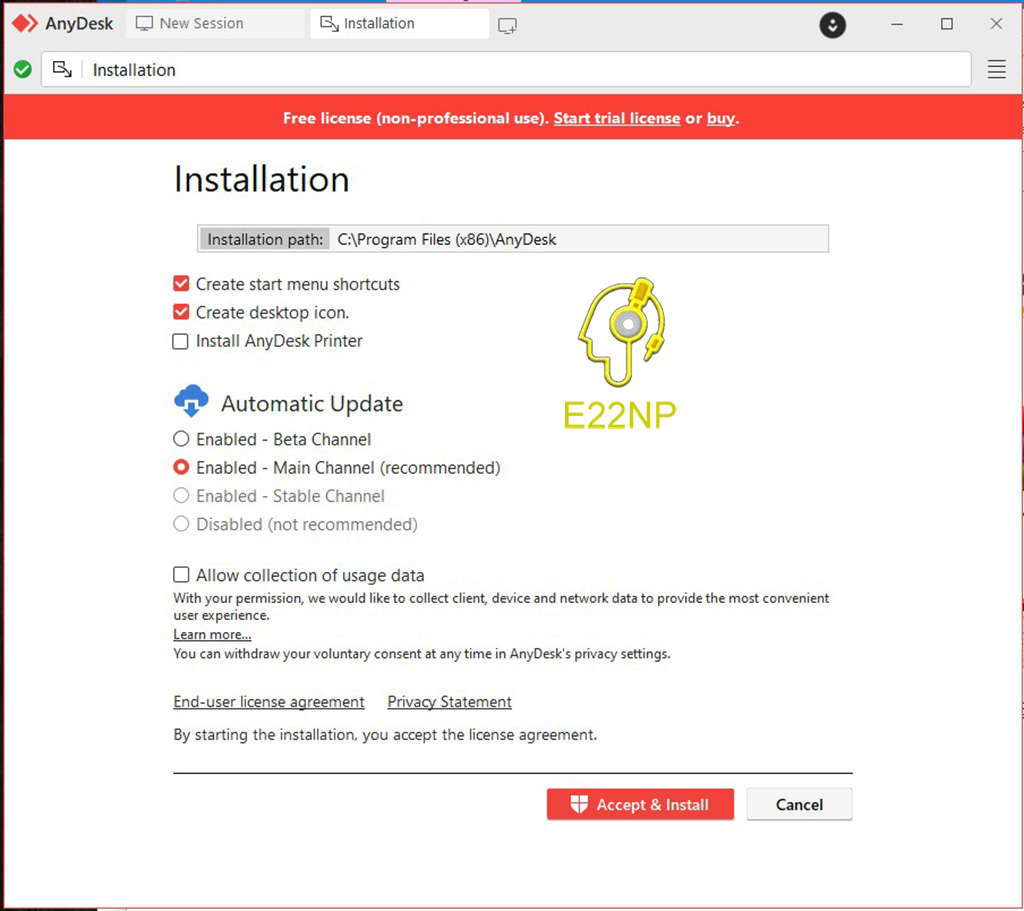Click the AnyDesk logo icon
The height and width of the screenshot is (911, 1024).
coord(25,24)
